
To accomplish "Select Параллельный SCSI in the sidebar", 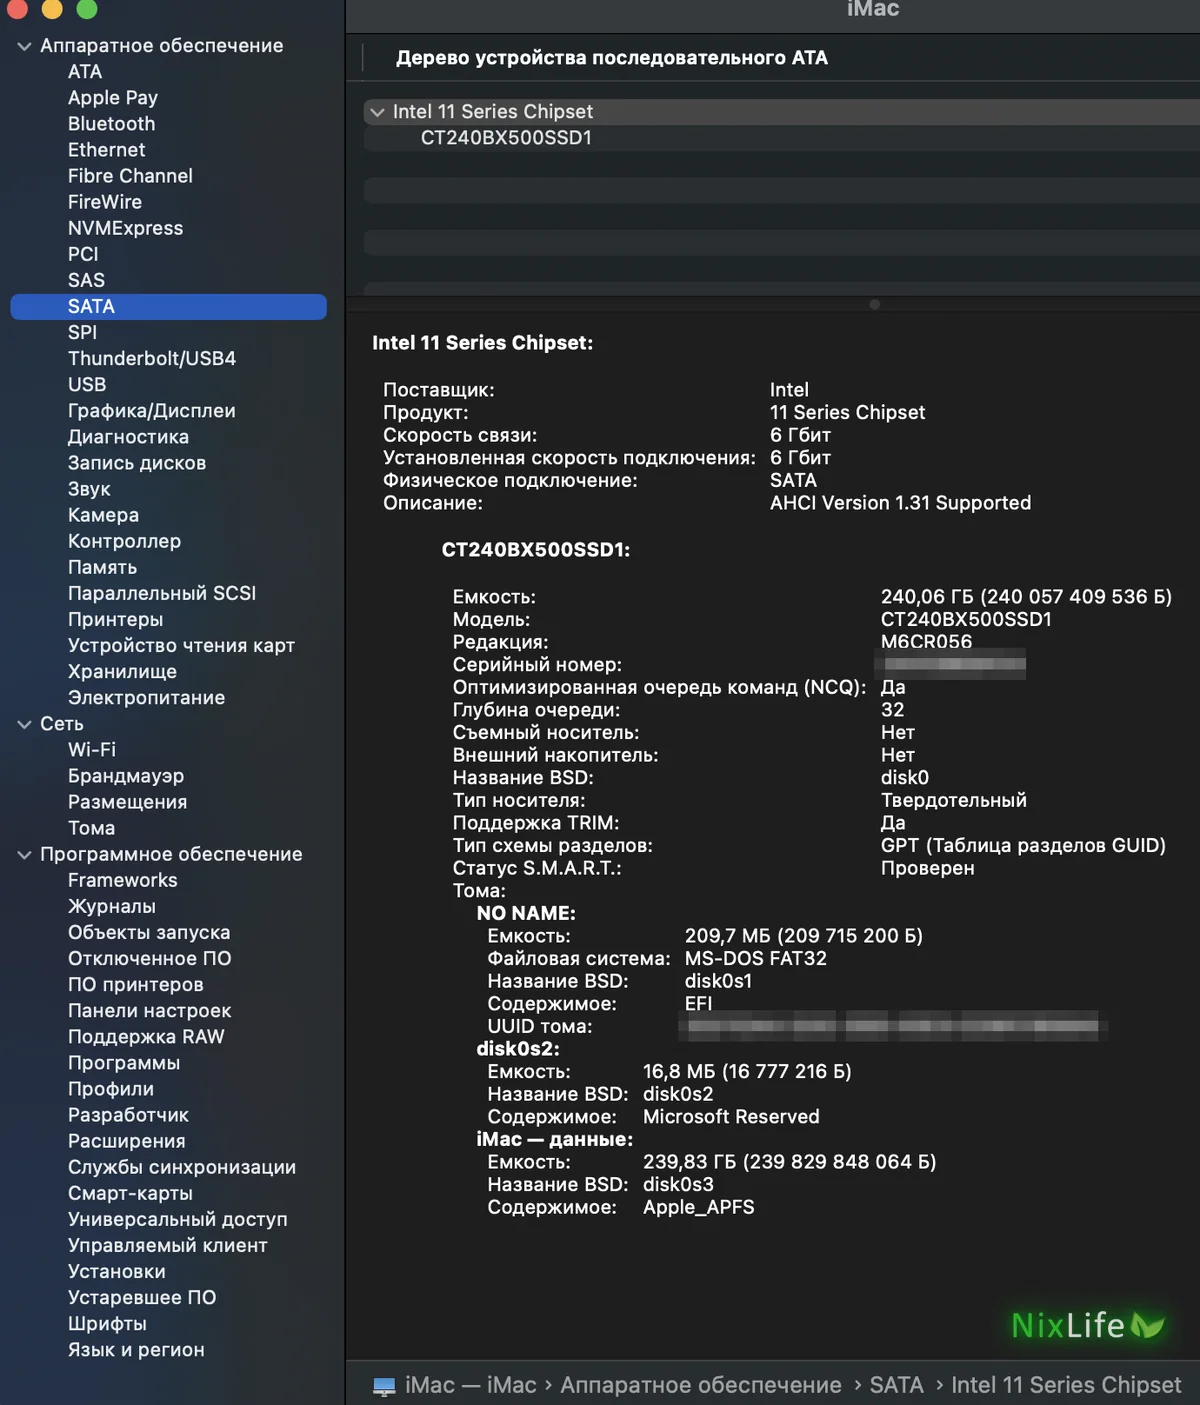I will 162,593.
